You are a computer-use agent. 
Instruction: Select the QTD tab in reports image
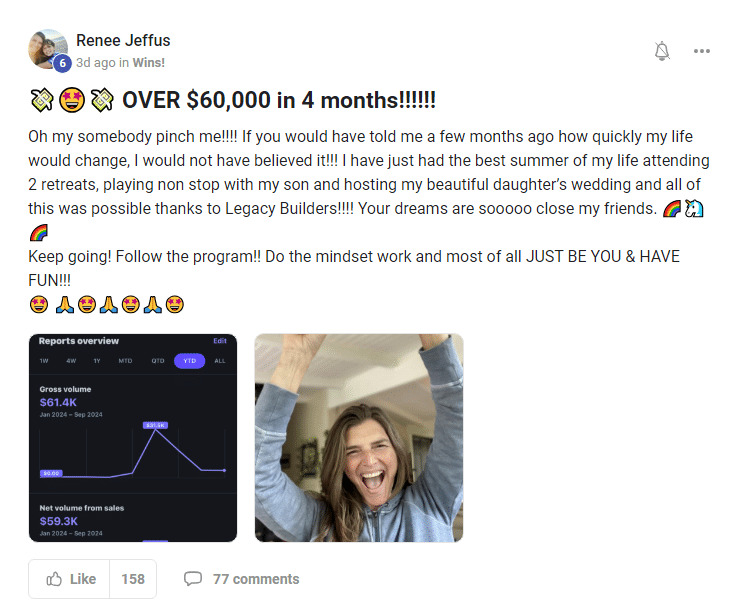coord(158,361)
